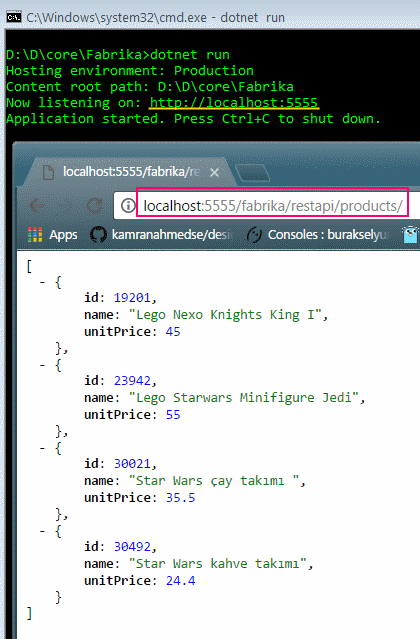The height and width of the screenshot is (639, 420).
Task: Click the unitPrice value 35.5
Action: click(x=180, y=498)
